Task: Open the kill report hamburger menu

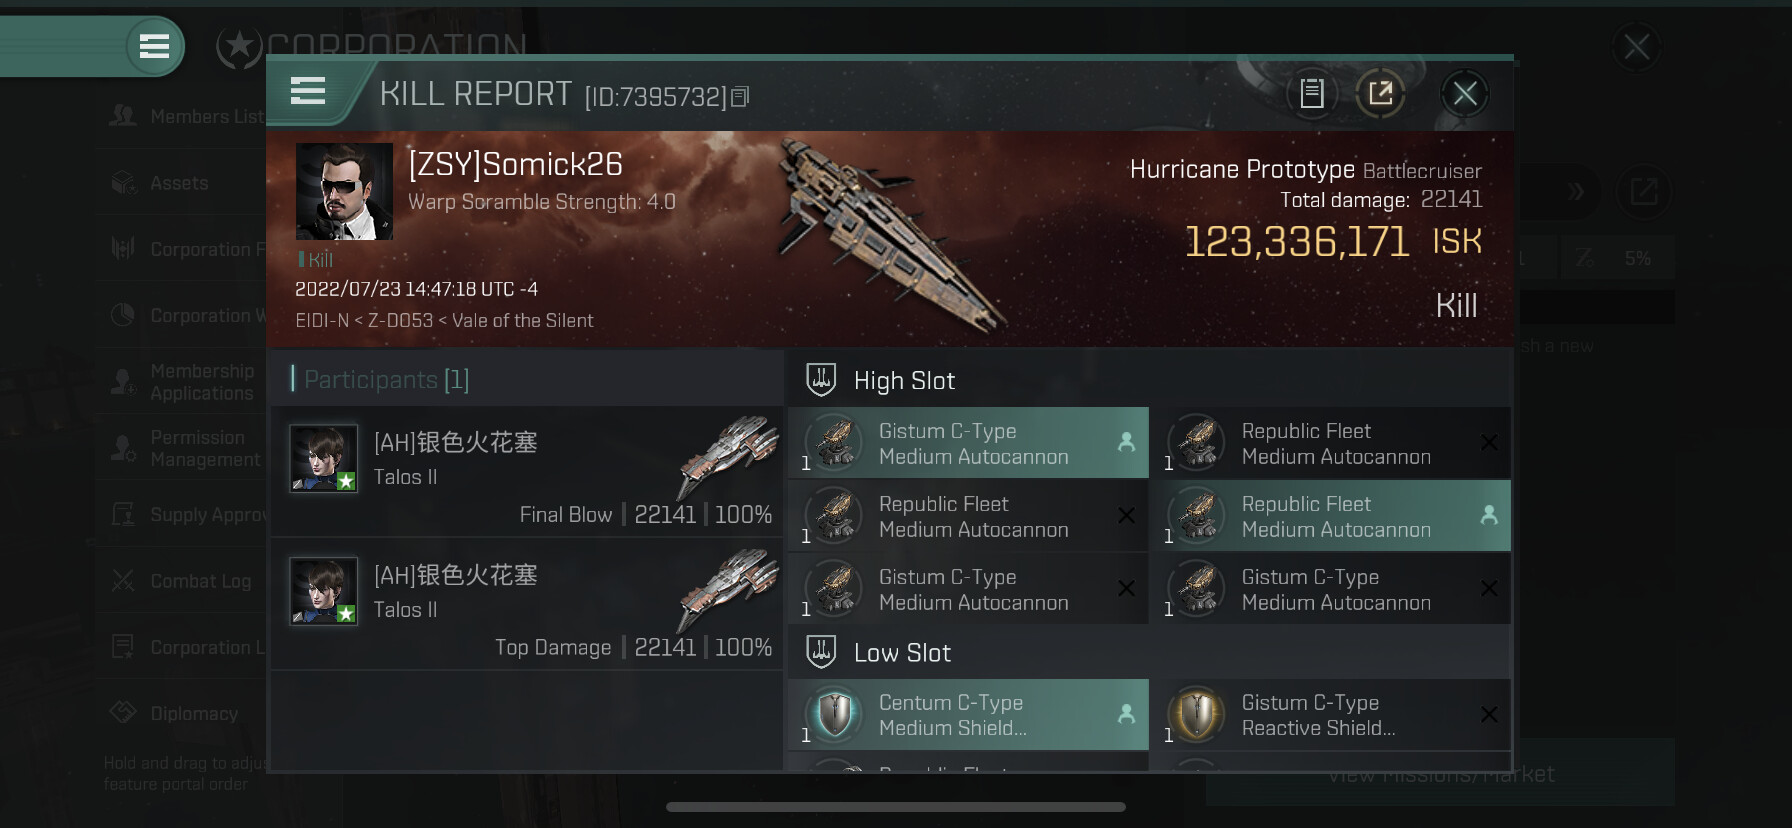Action: pos(308,91)
